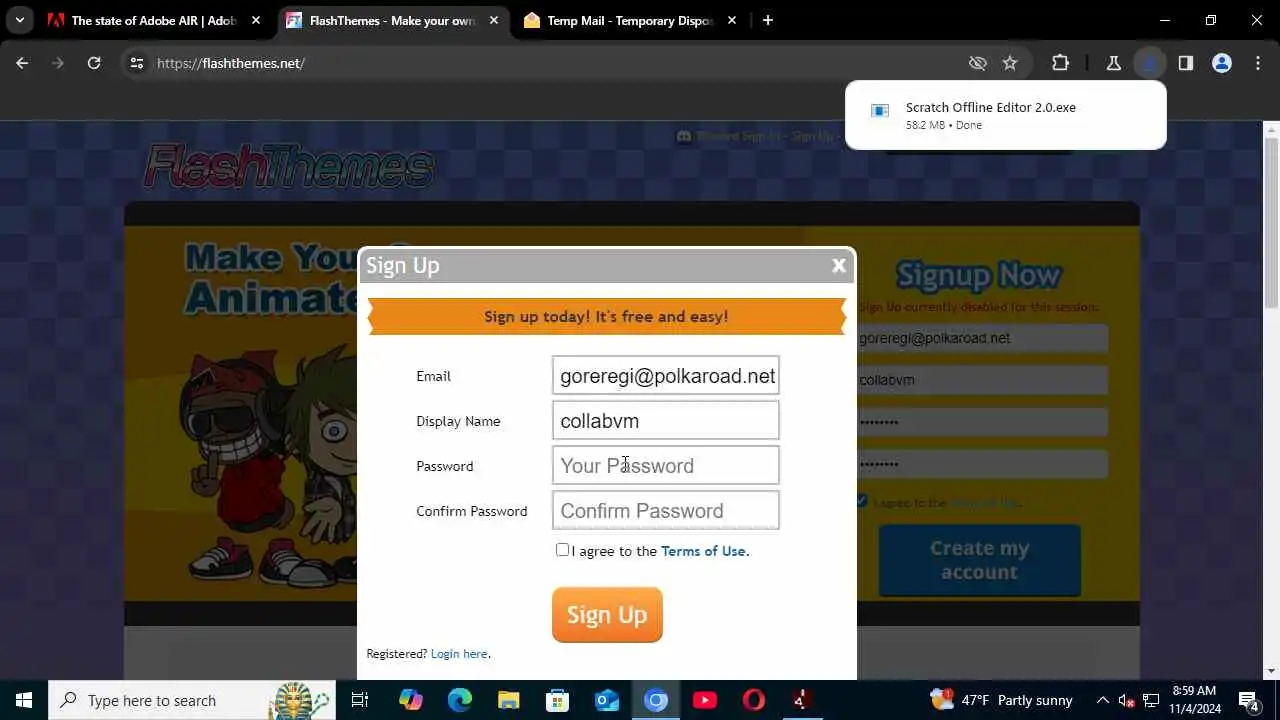
Task: Click the muted volume tray icon
Action: (x=1126, y=700)
